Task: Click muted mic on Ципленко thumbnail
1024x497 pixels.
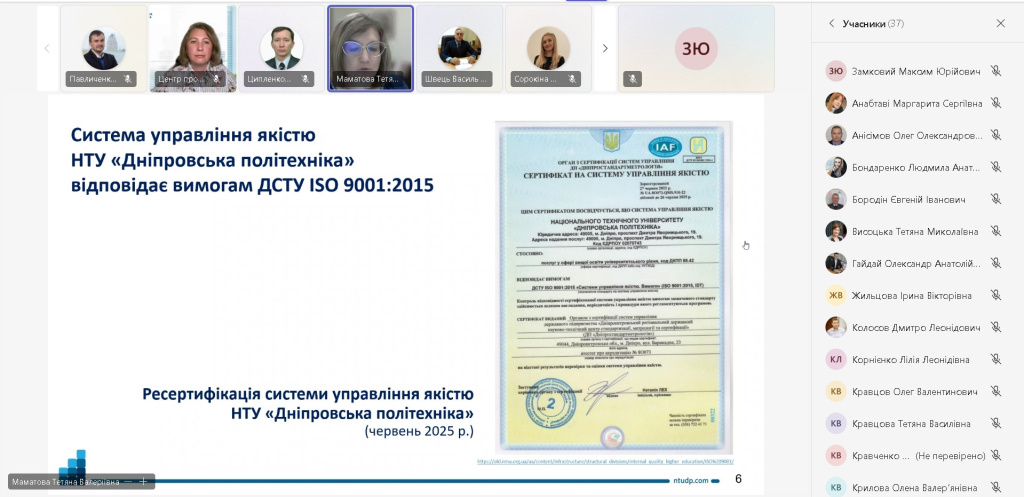Action: [305, 79]
